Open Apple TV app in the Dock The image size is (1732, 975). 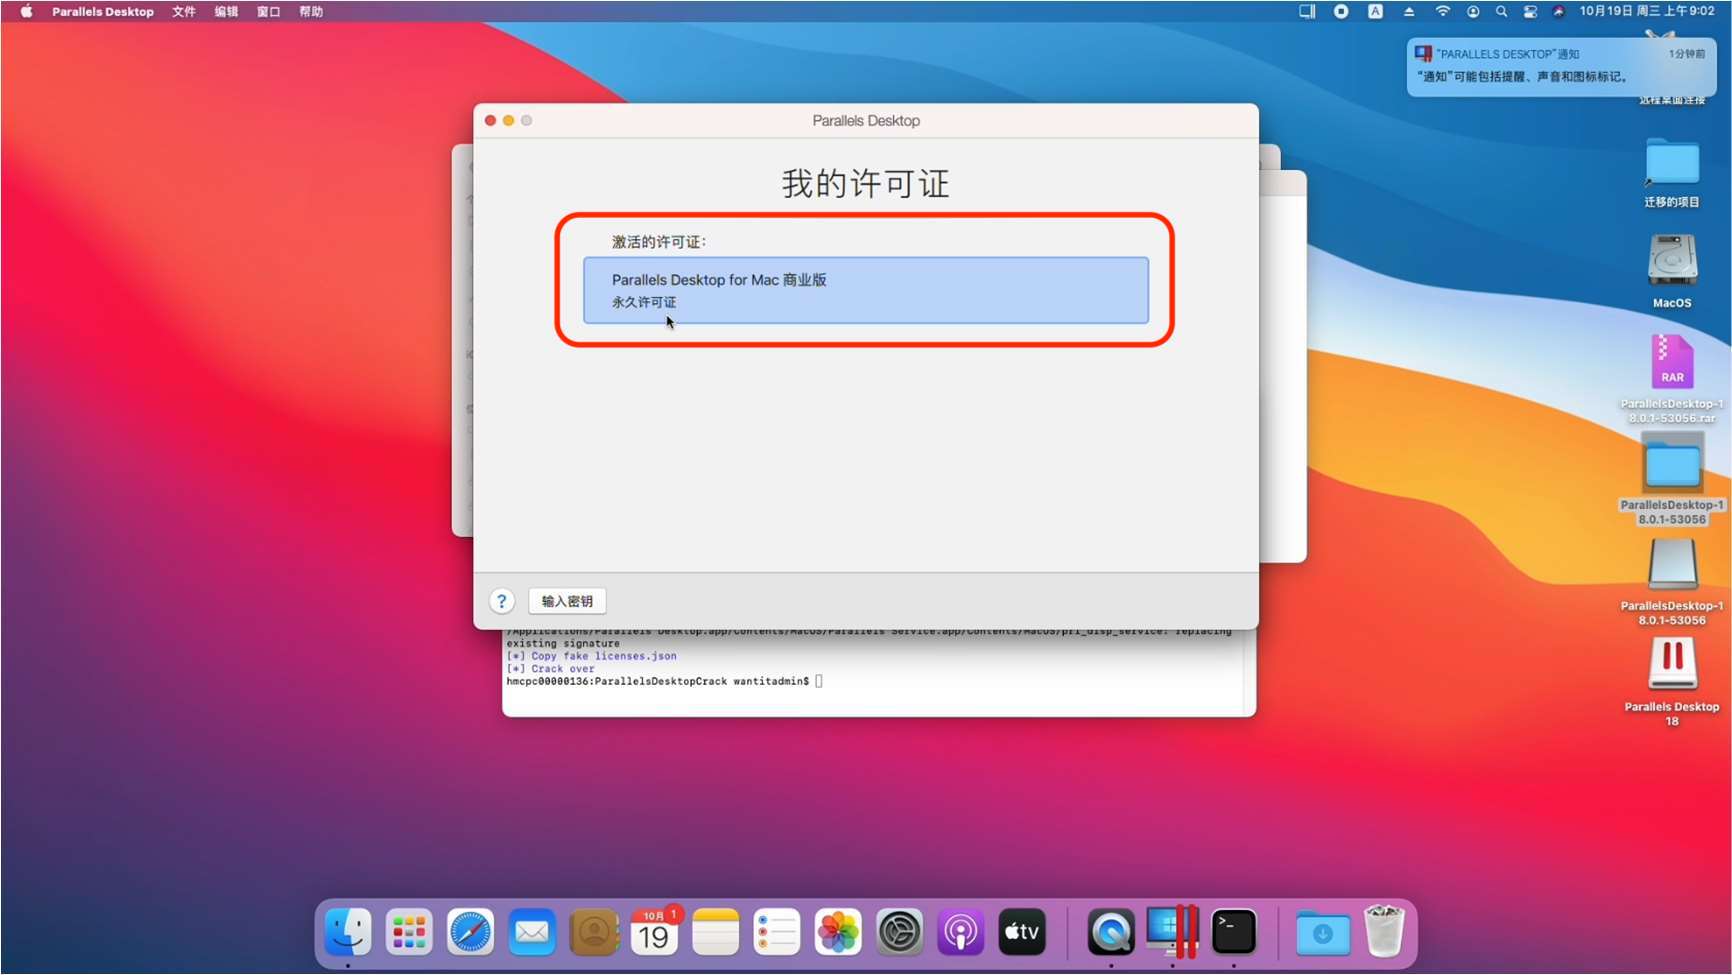pos(1022,932)
